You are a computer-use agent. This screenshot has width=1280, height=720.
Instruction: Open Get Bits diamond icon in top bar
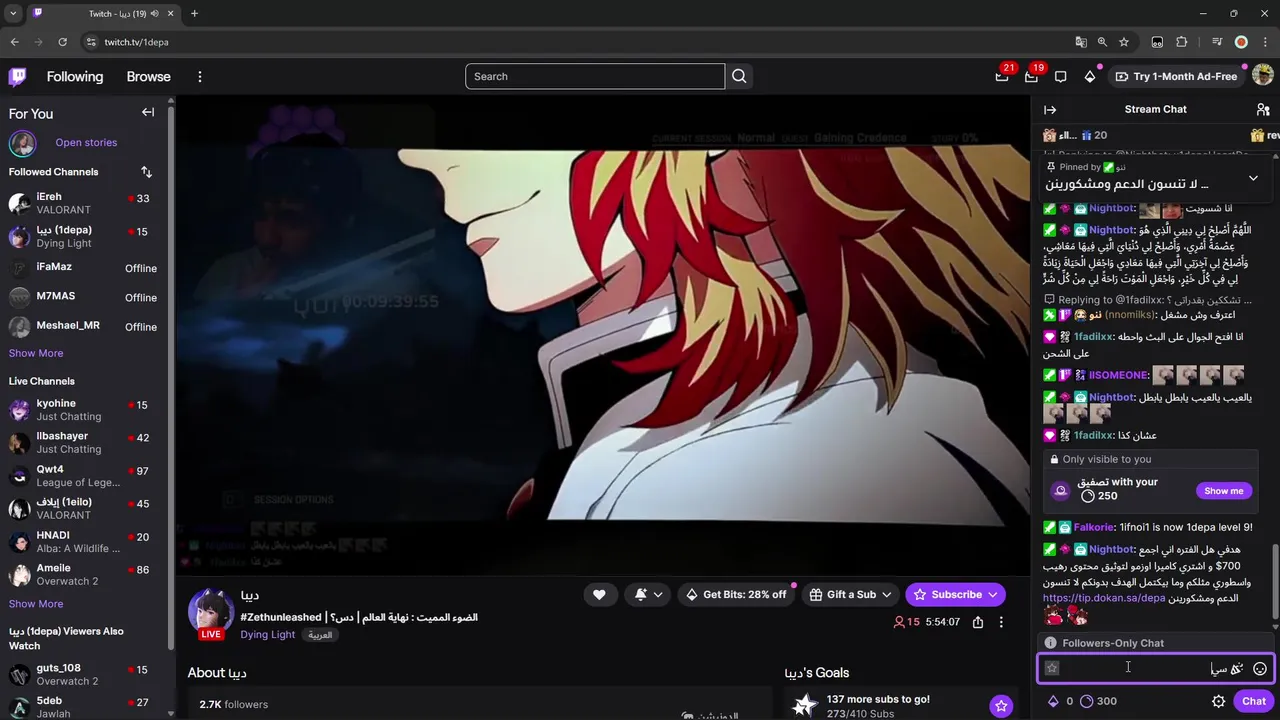tap(1090, 76)
